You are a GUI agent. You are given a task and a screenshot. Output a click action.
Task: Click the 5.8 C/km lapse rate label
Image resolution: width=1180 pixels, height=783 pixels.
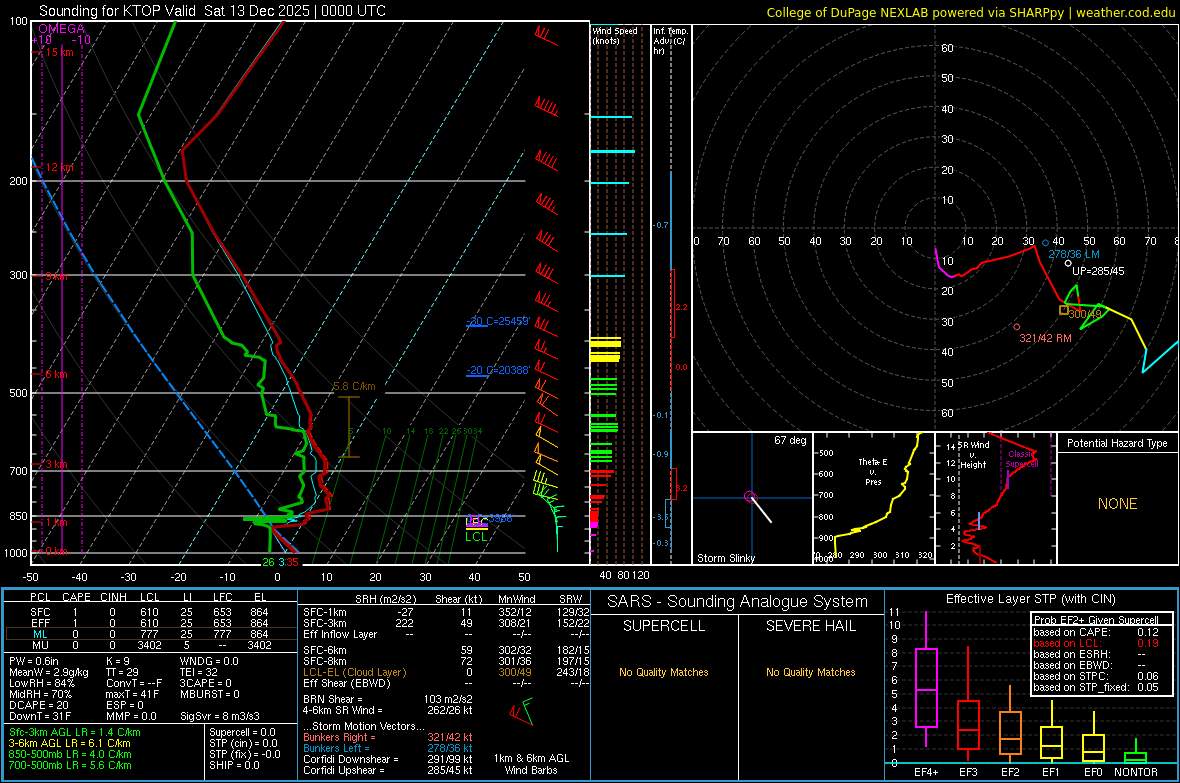[x=354, y=386]
